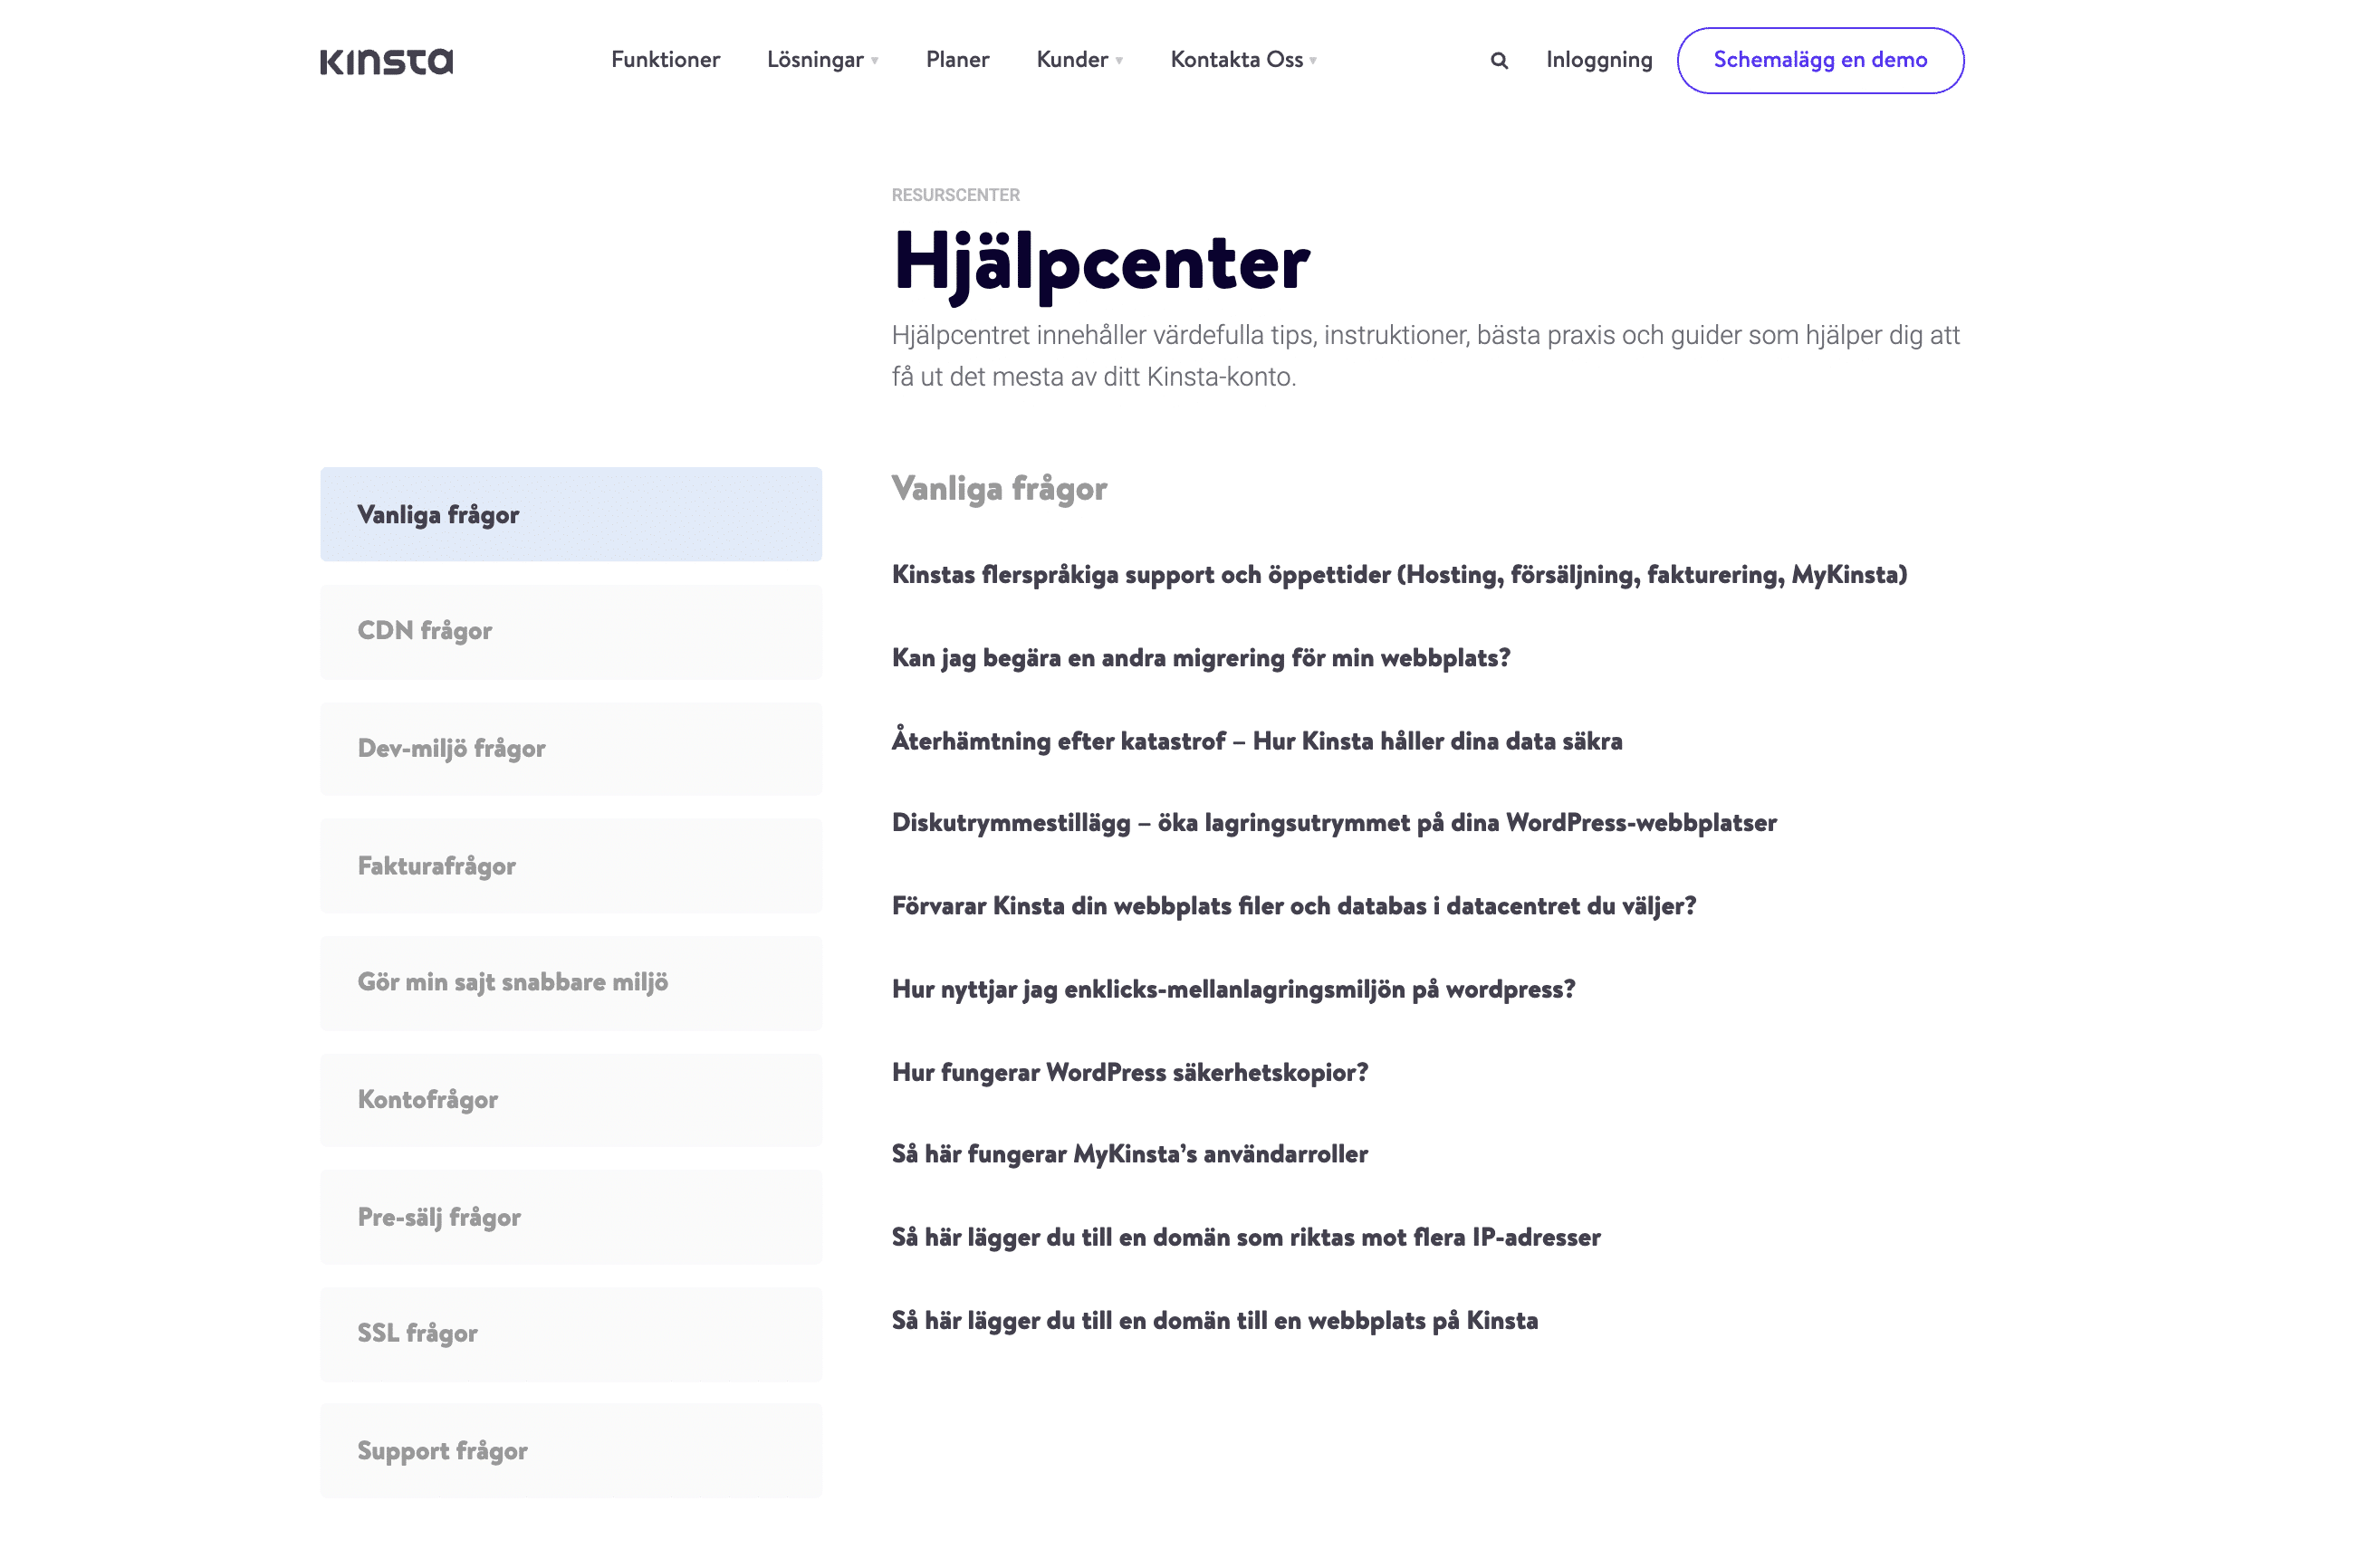This screenshot has height=1568, width=2369.
Task: Expand the Lösningar dropdown menu
Action: (x=822, y=60)
